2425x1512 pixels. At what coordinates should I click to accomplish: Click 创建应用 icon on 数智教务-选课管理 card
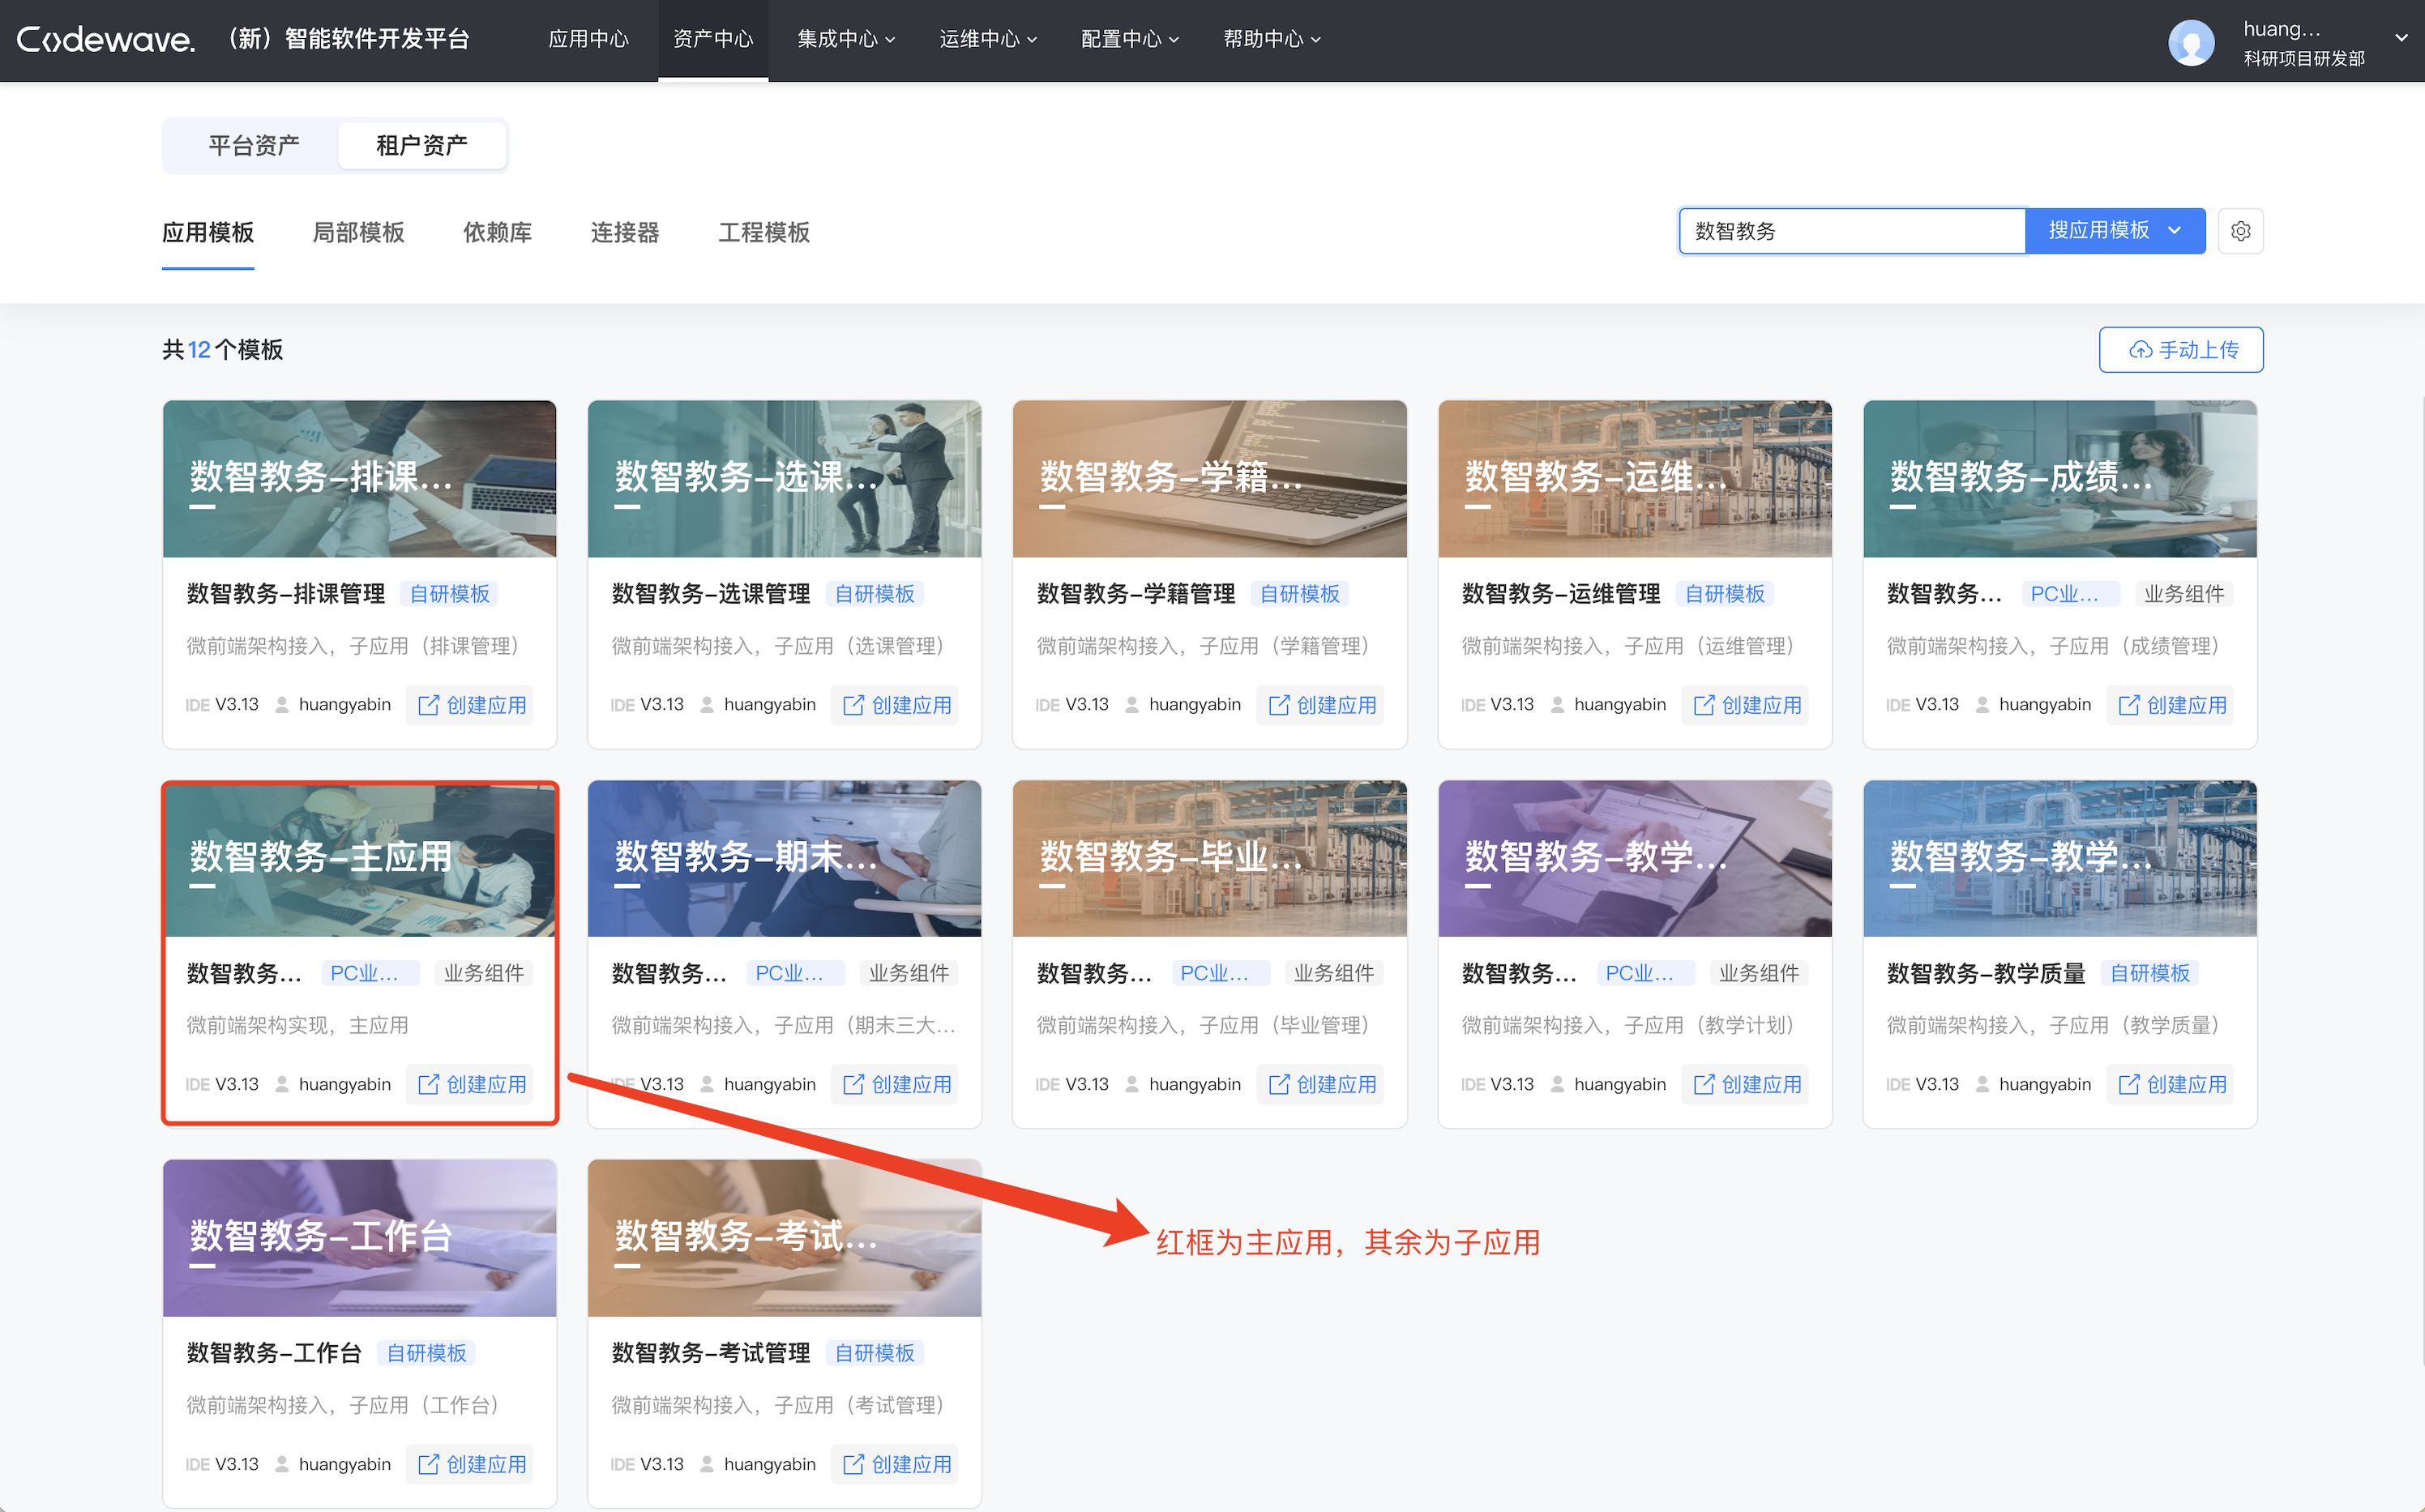coord(853,705)
